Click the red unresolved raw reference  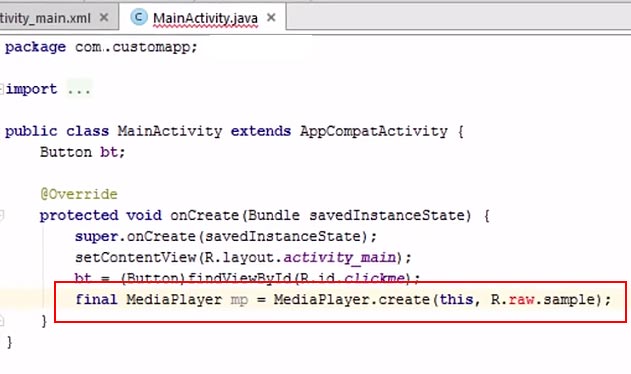pyautogui.click(x=522, y=300)
